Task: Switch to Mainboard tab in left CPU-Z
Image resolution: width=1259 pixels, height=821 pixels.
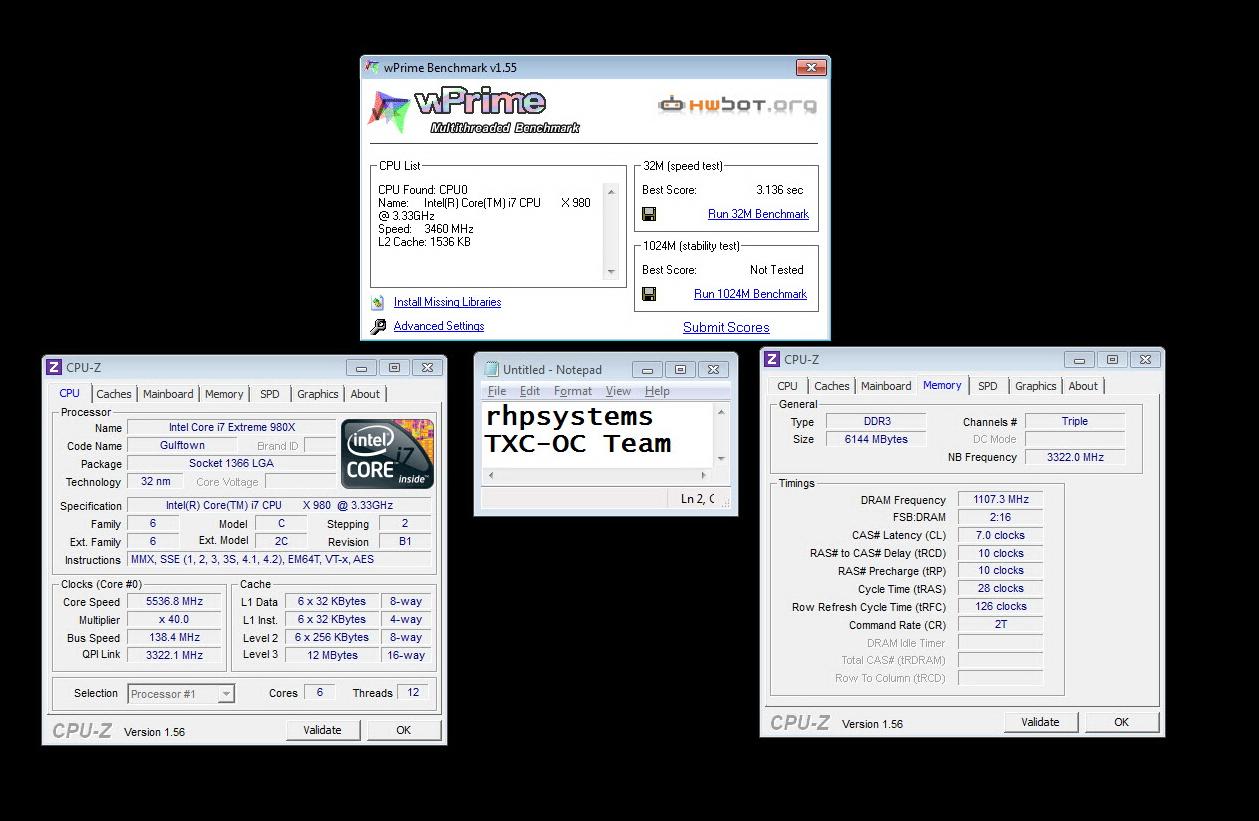Action: pyautogui.click(x=168, y=394)
